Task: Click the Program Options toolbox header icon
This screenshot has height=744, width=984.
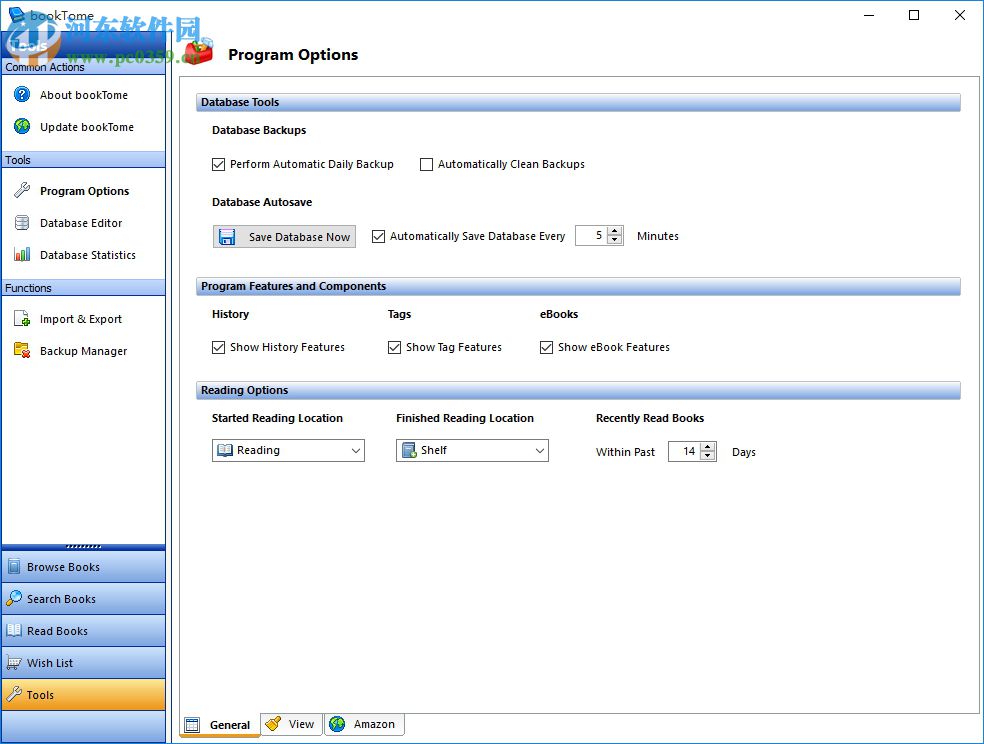Action: 200,51
